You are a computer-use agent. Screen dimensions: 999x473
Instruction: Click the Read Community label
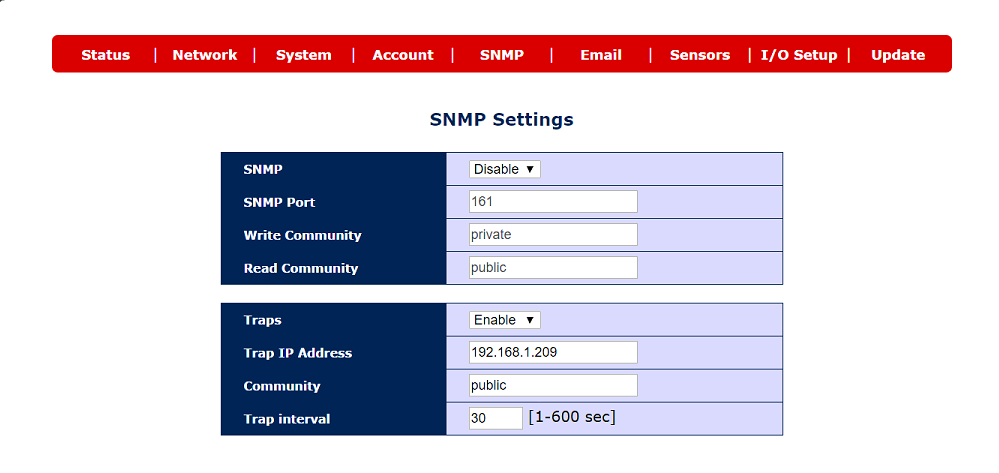click(301, 269)
